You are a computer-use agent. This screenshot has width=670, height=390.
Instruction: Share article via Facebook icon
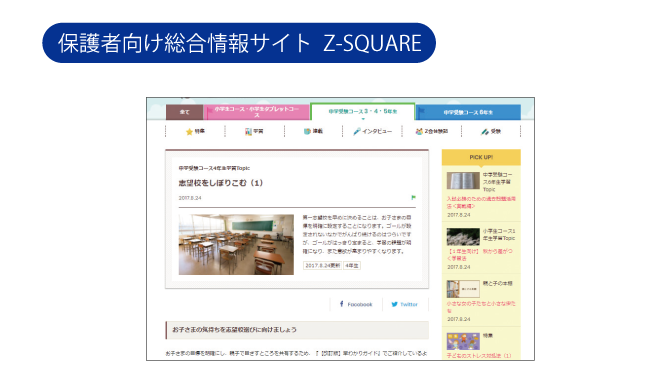tap(341, 304)
